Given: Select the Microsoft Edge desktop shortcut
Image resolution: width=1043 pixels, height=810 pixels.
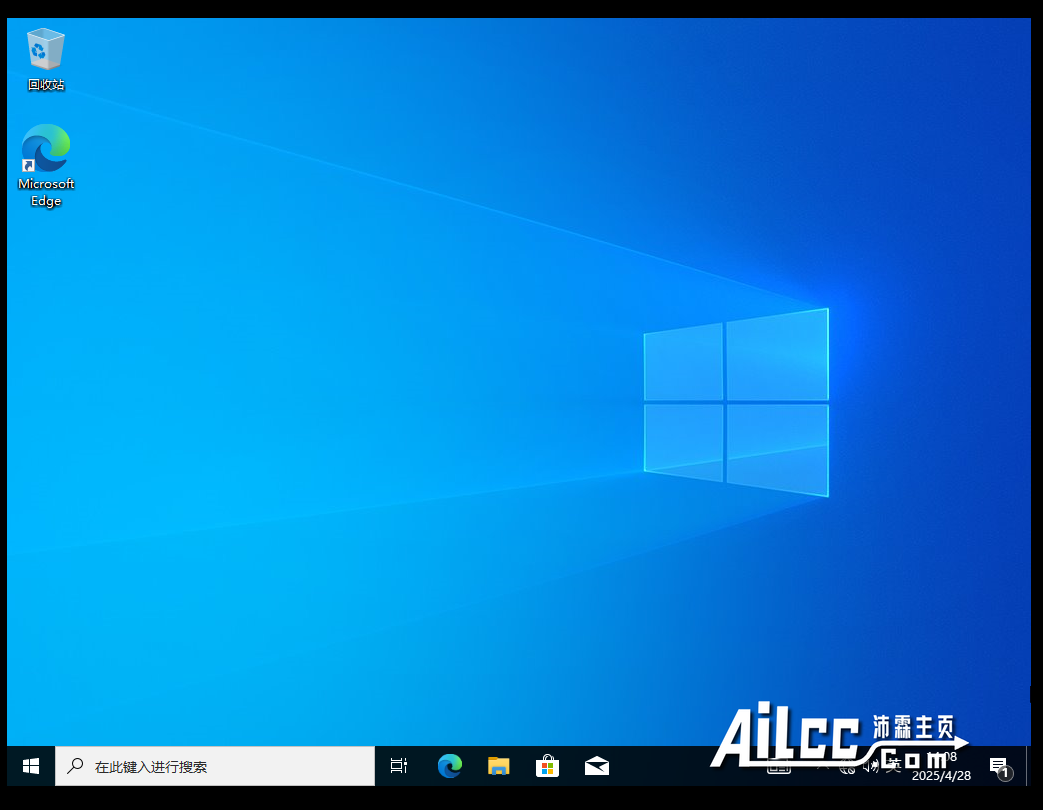Looking at the screenshot, I should point(46,166).
